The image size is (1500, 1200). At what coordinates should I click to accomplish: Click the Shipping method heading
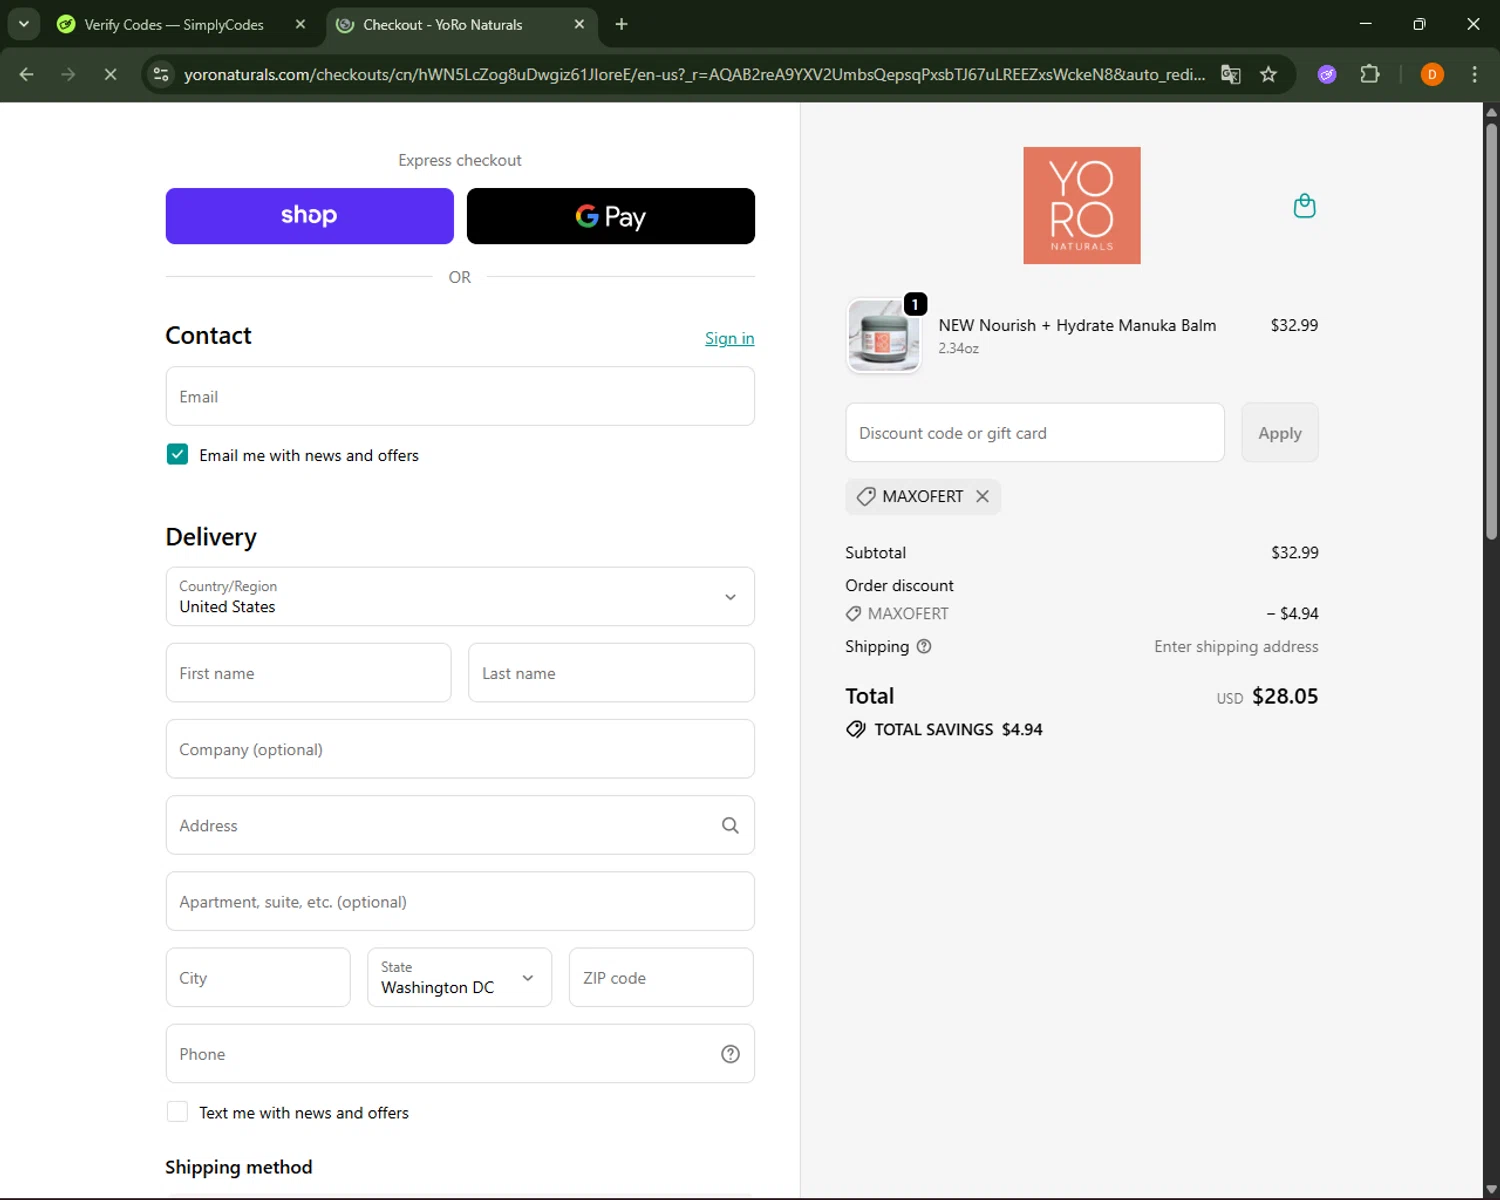(x=239, y=1167)
